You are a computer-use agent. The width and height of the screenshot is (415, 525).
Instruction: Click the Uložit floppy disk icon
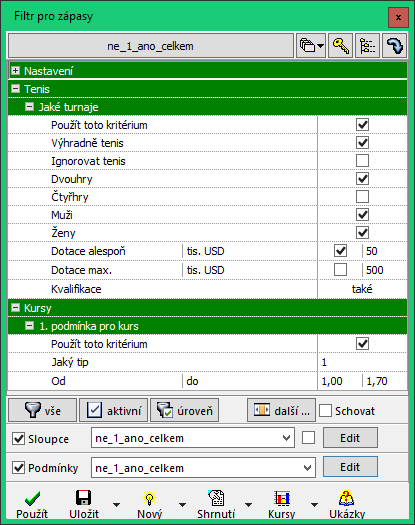[84, 498]
